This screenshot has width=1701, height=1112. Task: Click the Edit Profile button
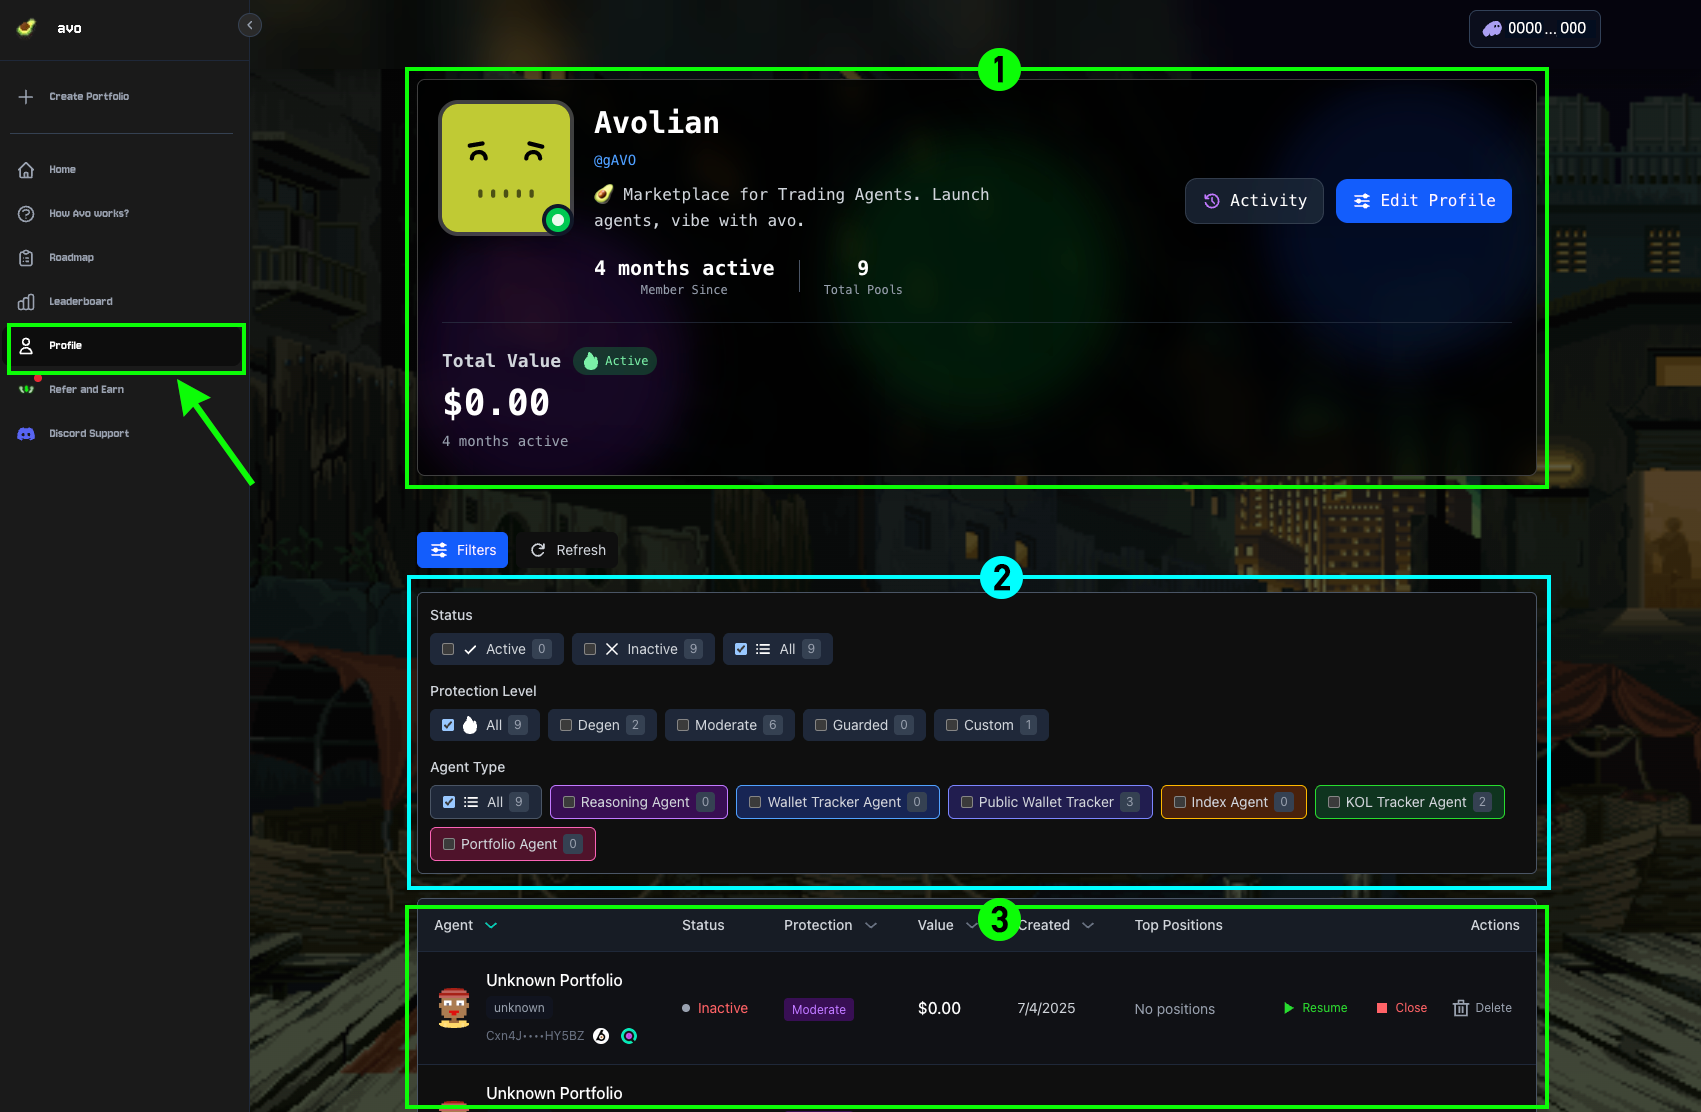1423,201
